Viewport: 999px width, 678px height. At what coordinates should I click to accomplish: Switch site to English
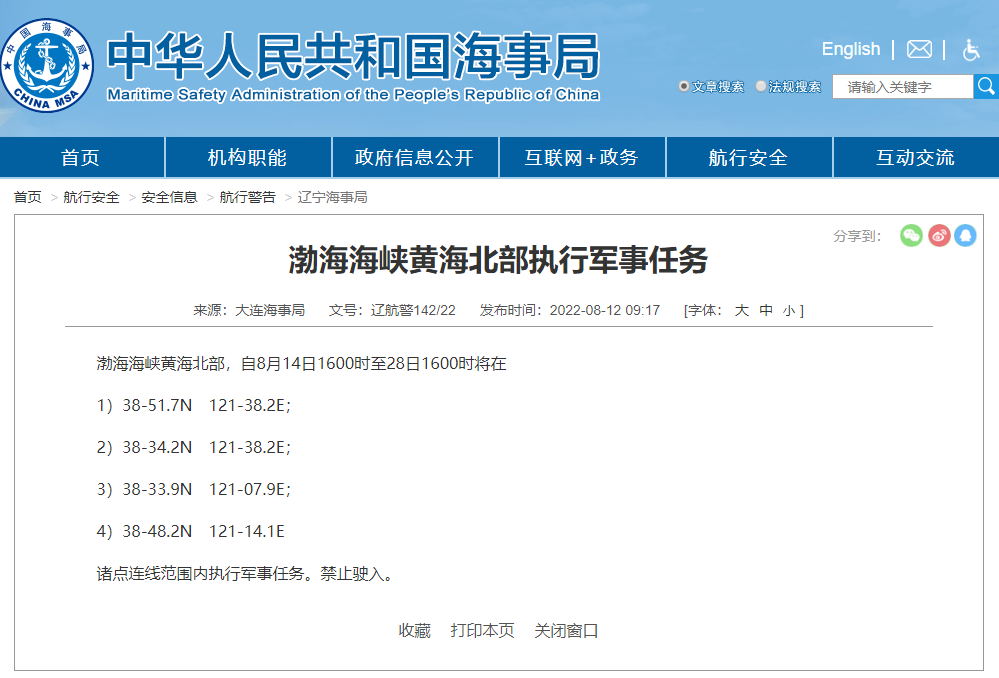(851, 49)
